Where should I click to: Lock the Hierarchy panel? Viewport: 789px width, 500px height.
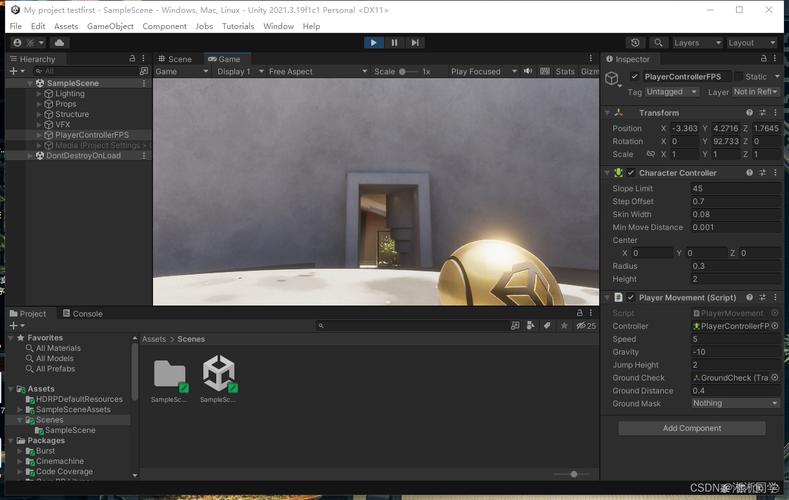point(132,59)
